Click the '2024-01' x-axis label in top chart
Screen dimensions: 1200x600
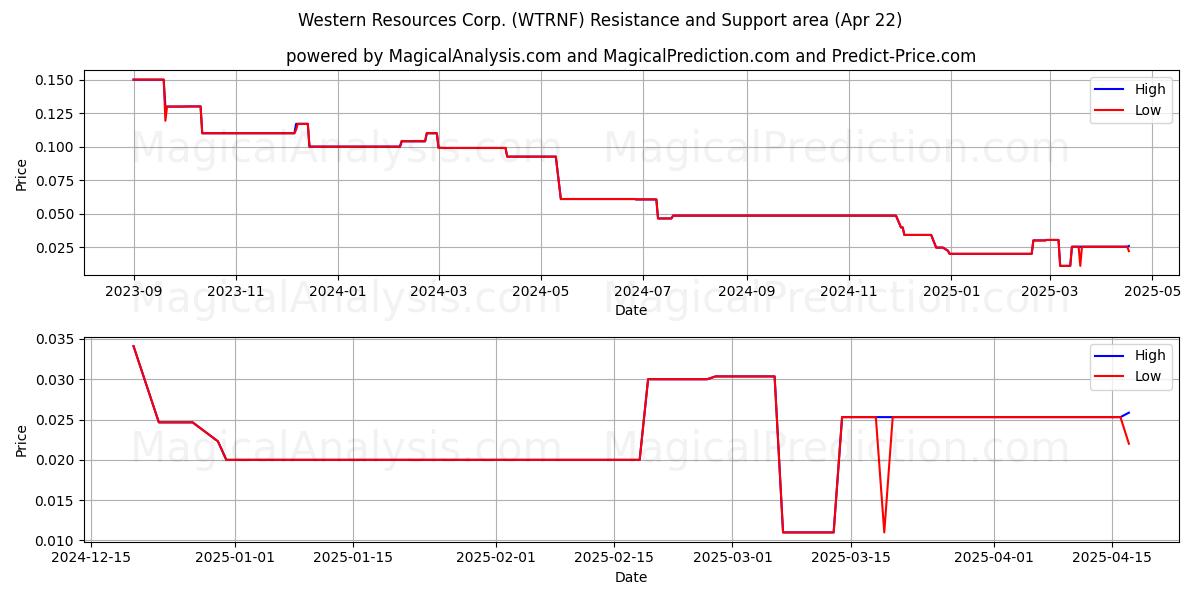tap(338, 290)
